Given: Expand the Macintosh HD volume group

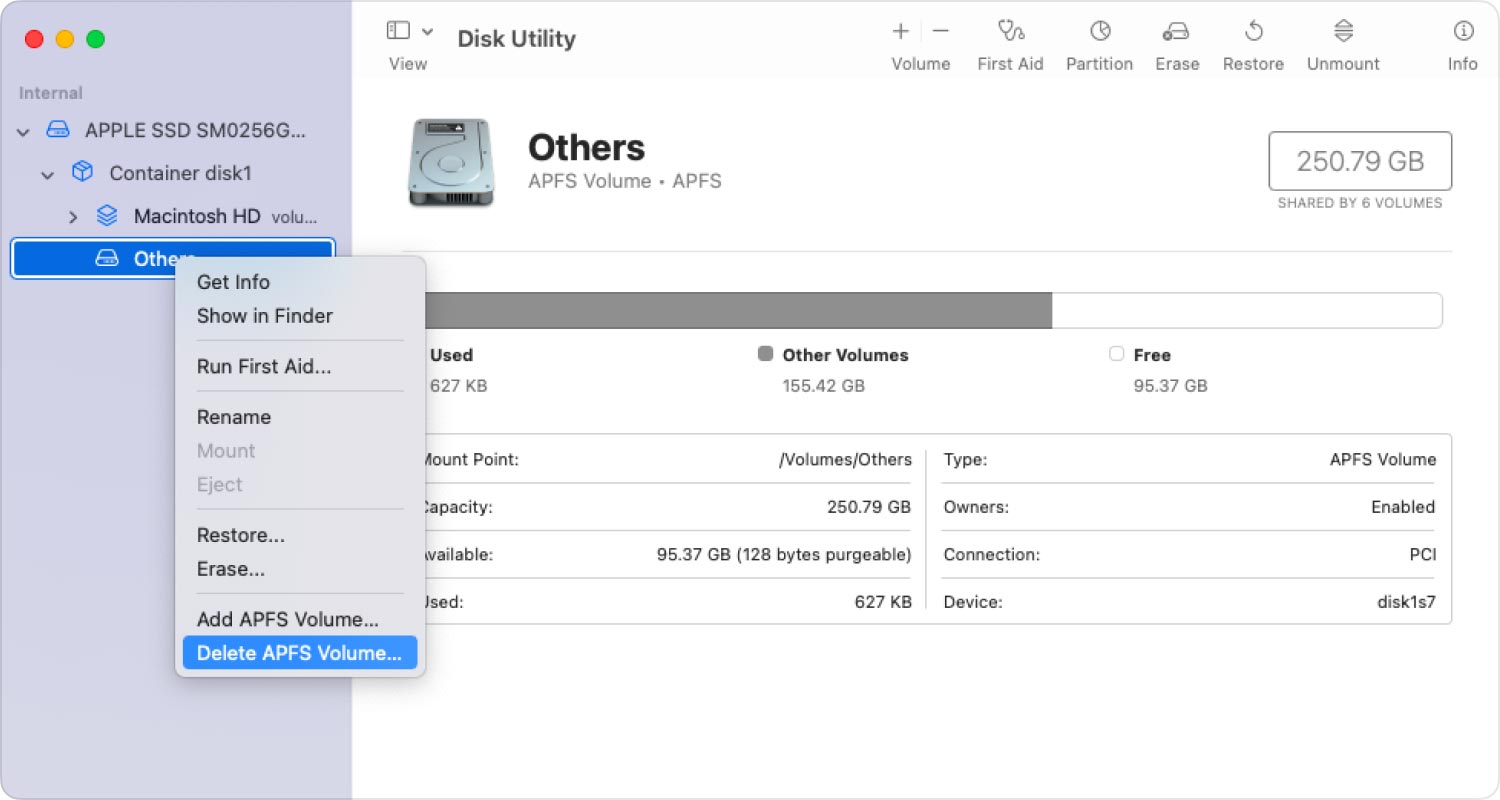Looking at the screenshot, I should (72, 216).
